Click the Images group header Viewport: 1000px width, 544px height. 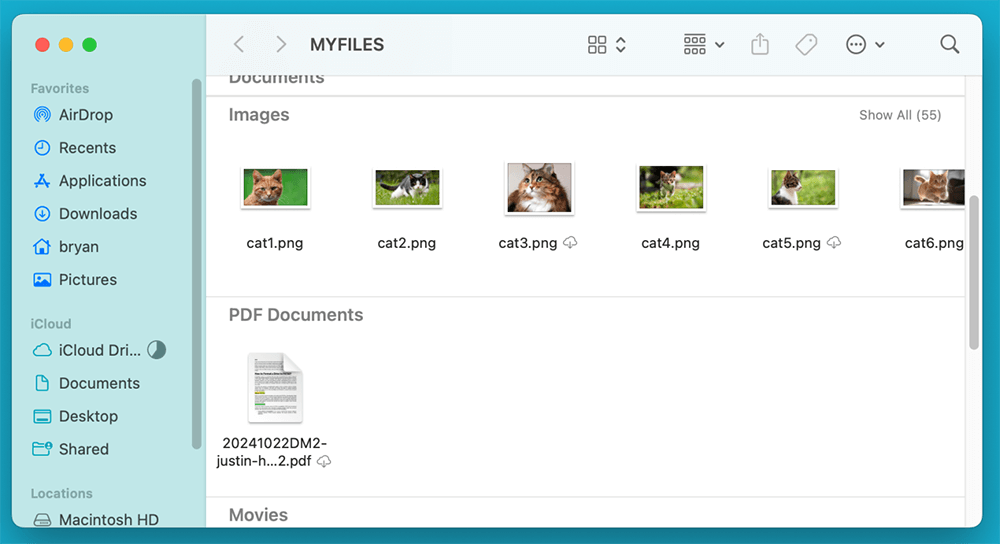click(x=259, y=115)
